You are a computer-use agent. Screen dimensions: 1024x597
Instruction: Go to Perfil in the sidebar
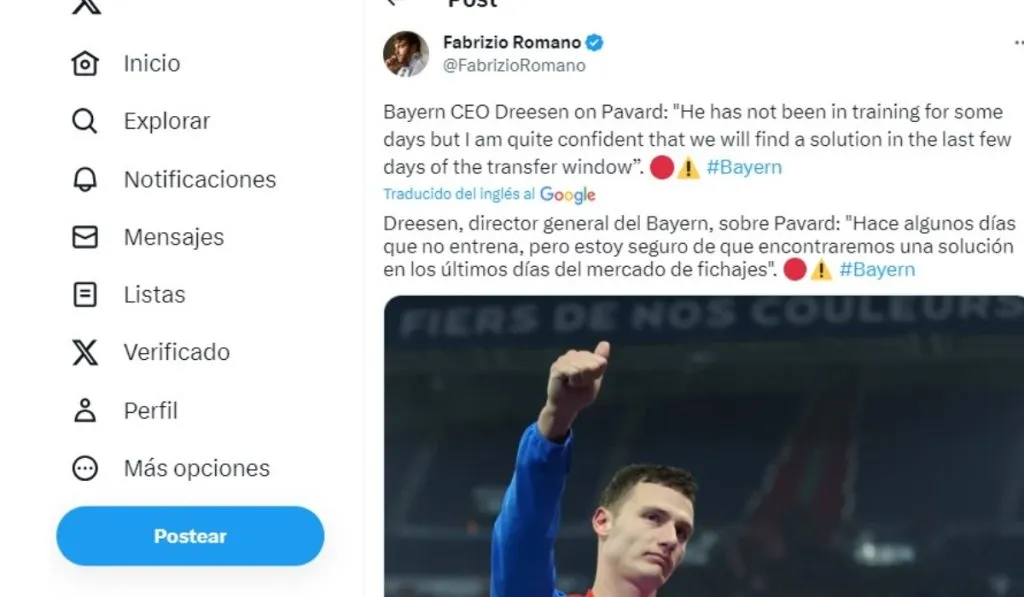[x=150, y=410]
